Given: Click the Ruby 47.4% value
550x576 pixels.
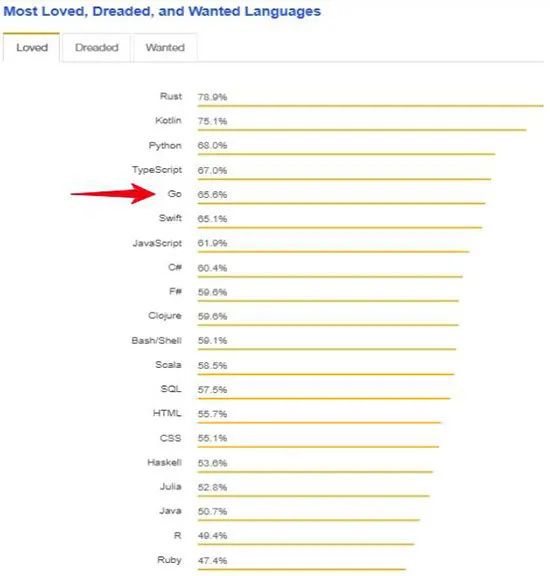Looking at the screenshot, I should (x=212, y=561).
